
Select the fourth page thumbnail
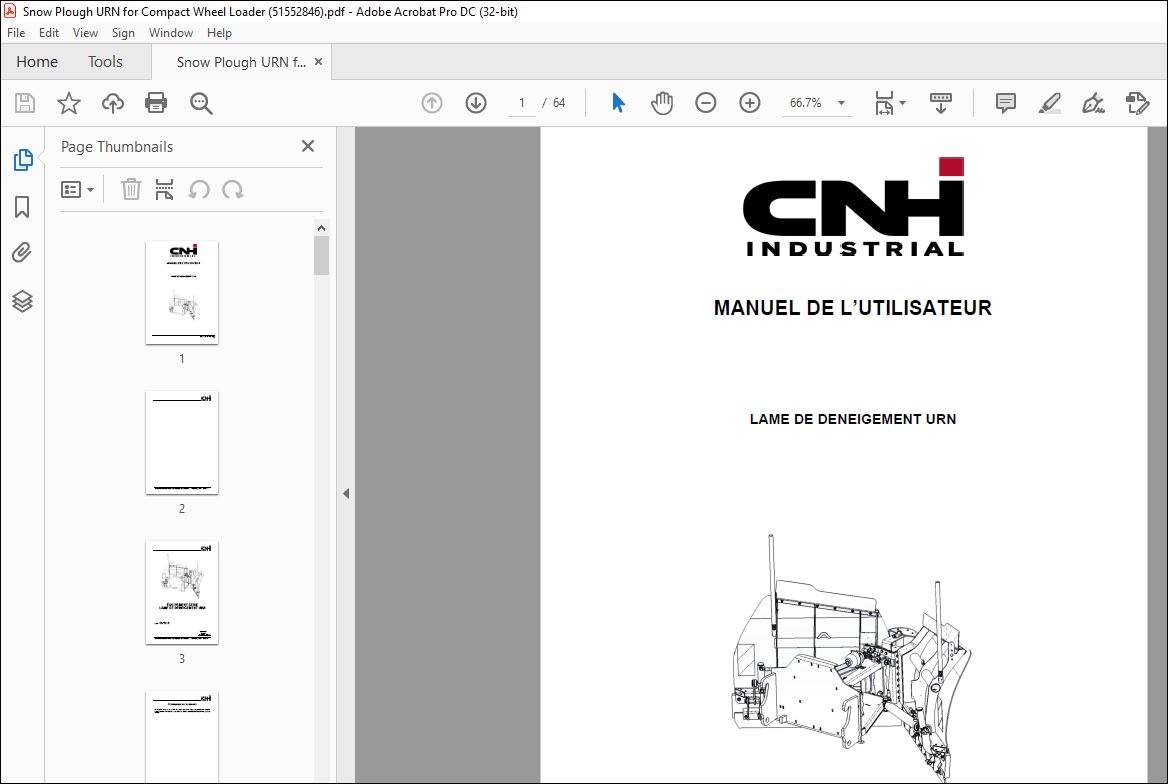click(182, 736)
